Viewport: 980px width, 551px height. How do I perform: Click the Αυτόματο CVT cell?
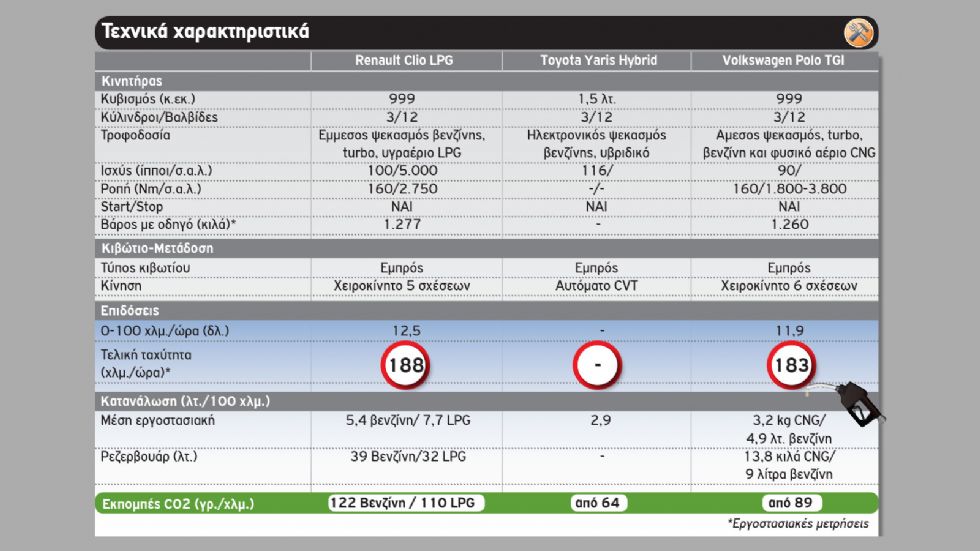click(x=596, y=285)
